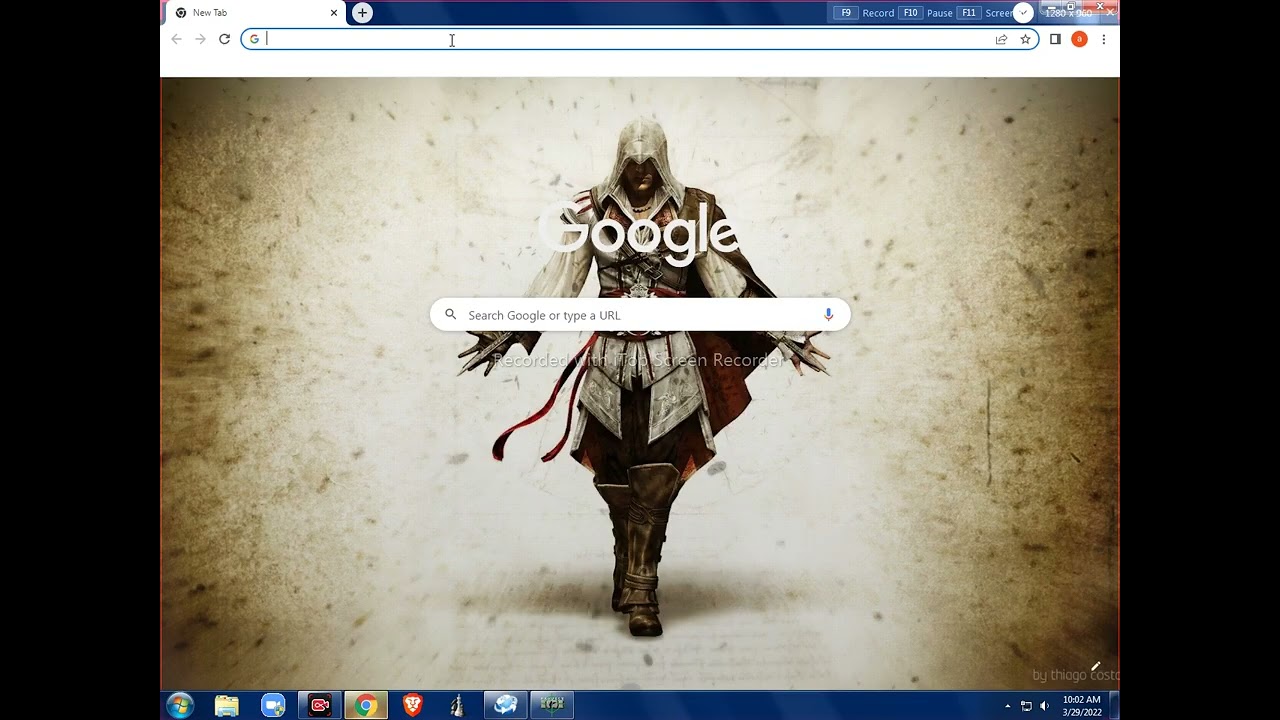Open the chess piece taskbar app

pyautogui.click(x=458, y=706)
